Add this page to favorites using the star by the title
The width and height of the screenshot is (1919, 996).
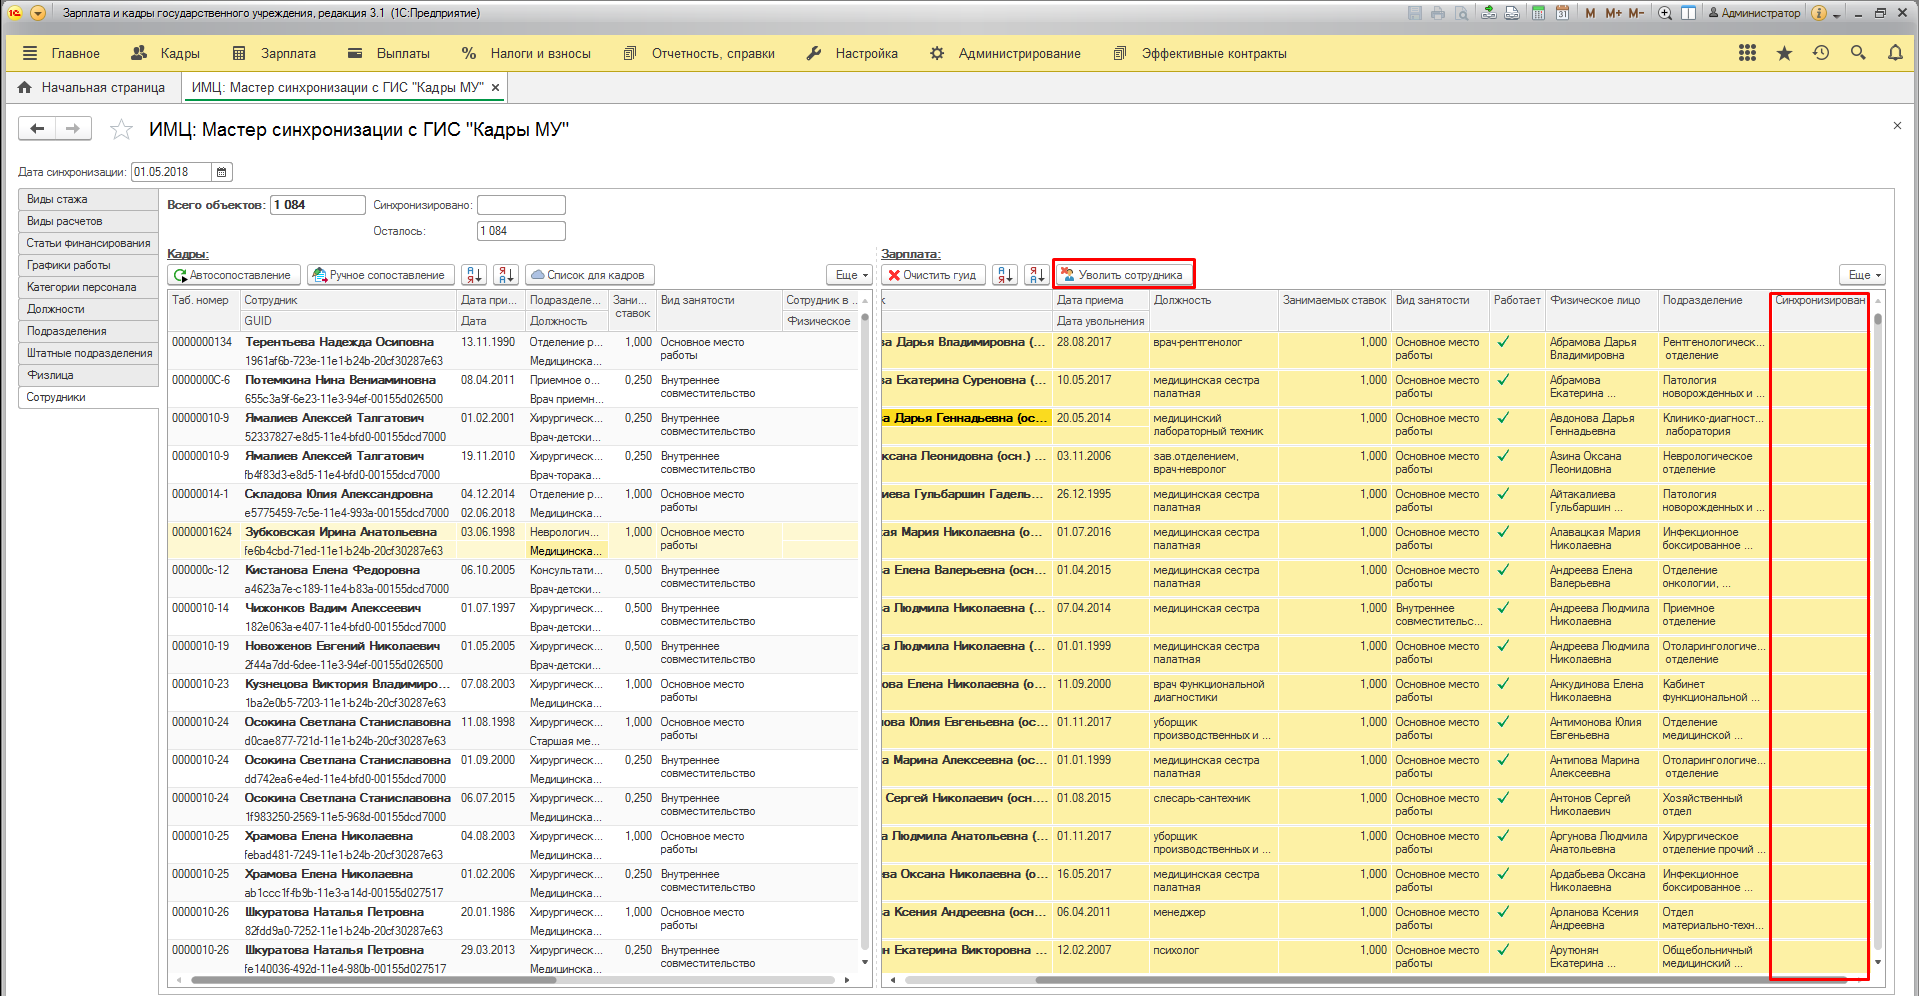(x=121, y=129)
